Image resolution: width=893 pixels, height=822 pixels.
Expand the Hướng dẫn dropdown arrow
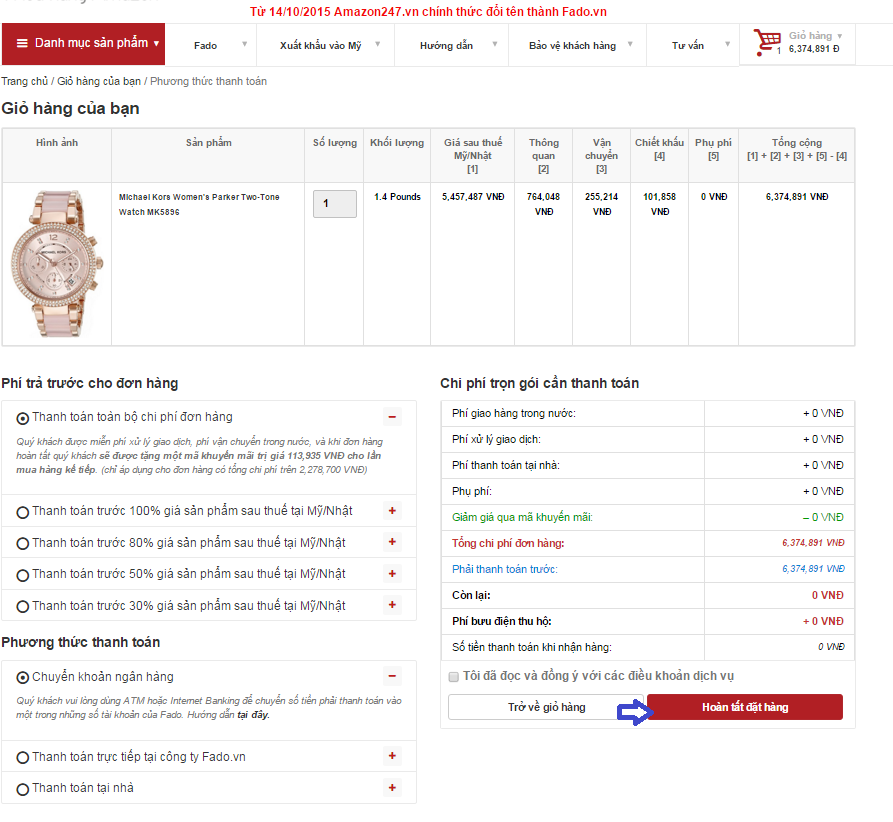(x=495, y=44)
